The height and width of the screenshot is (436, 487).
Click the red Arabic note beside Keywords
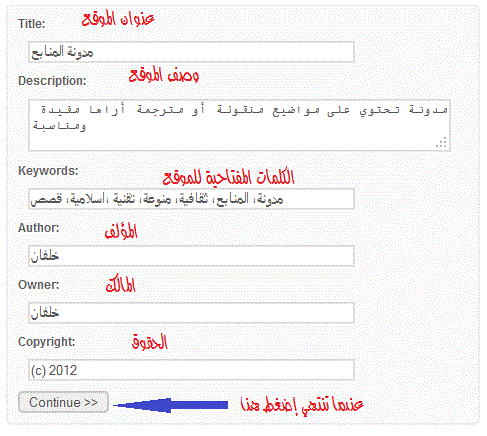coord(229,177)
